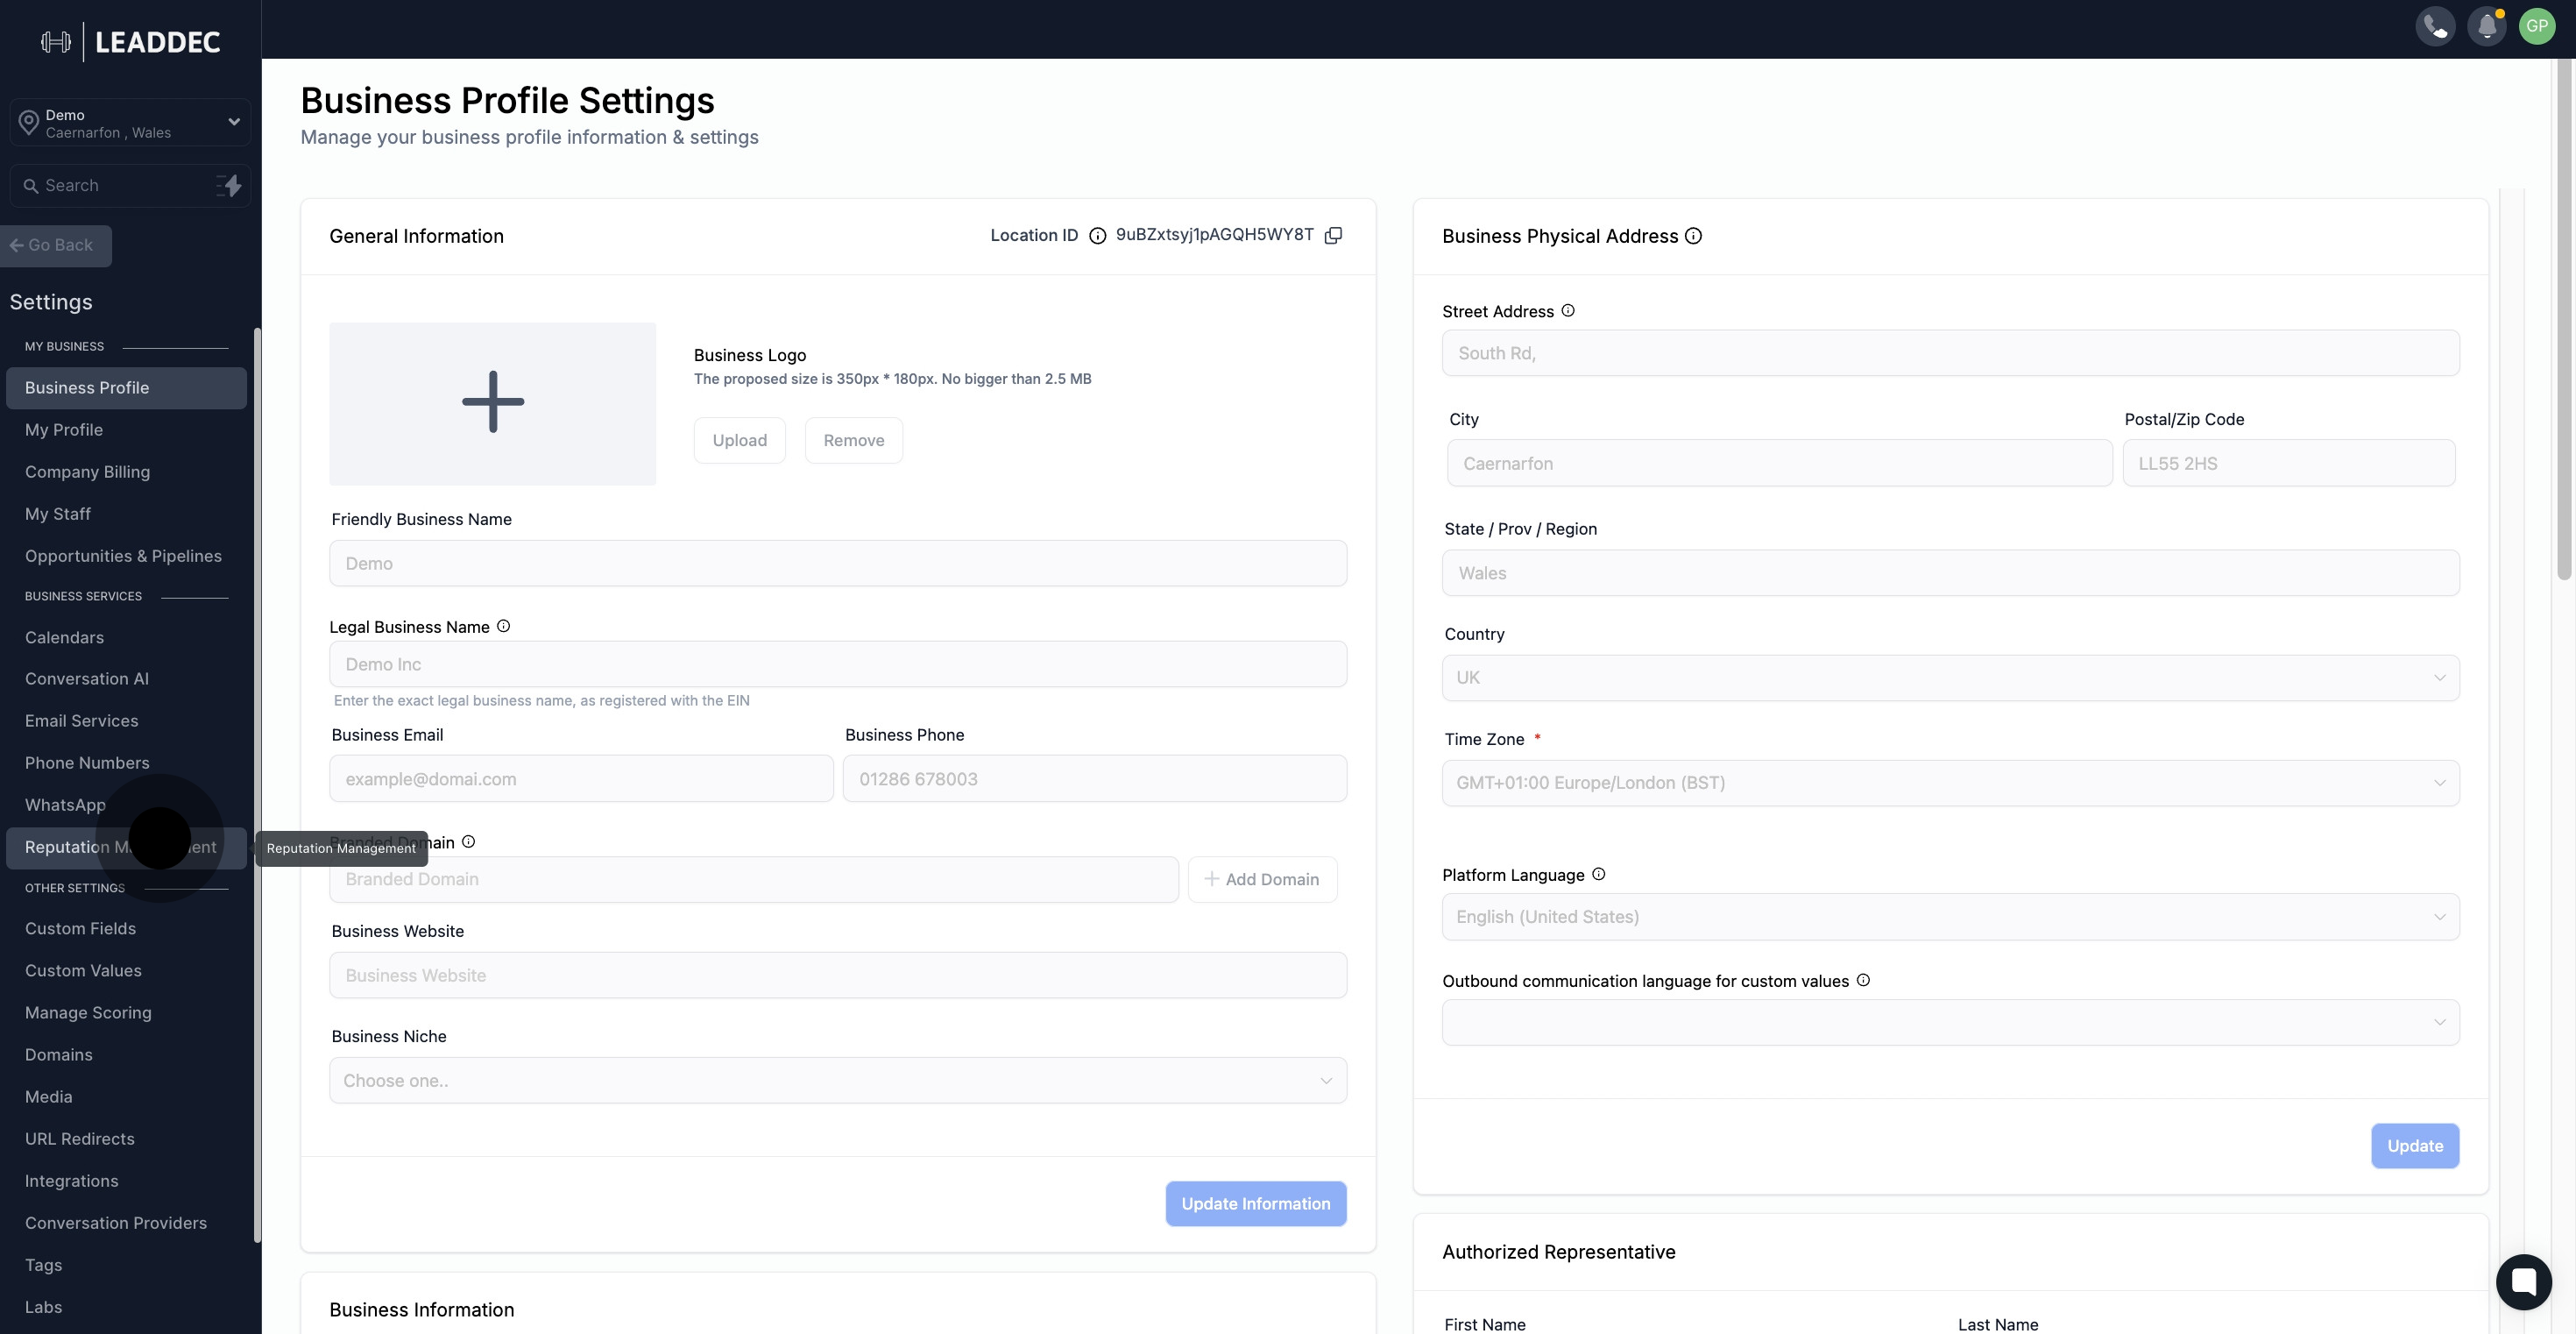Image resolution: width=2576 pixels, height=1334 pixels.
Task: Focus the Branded Domain field
Action: coord(754,880)
